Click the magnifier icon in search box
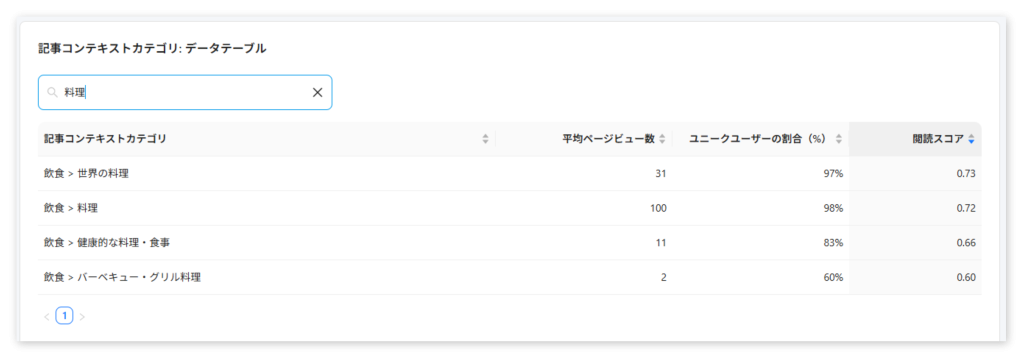This screenshot has height=360, width=1024. 52,93
